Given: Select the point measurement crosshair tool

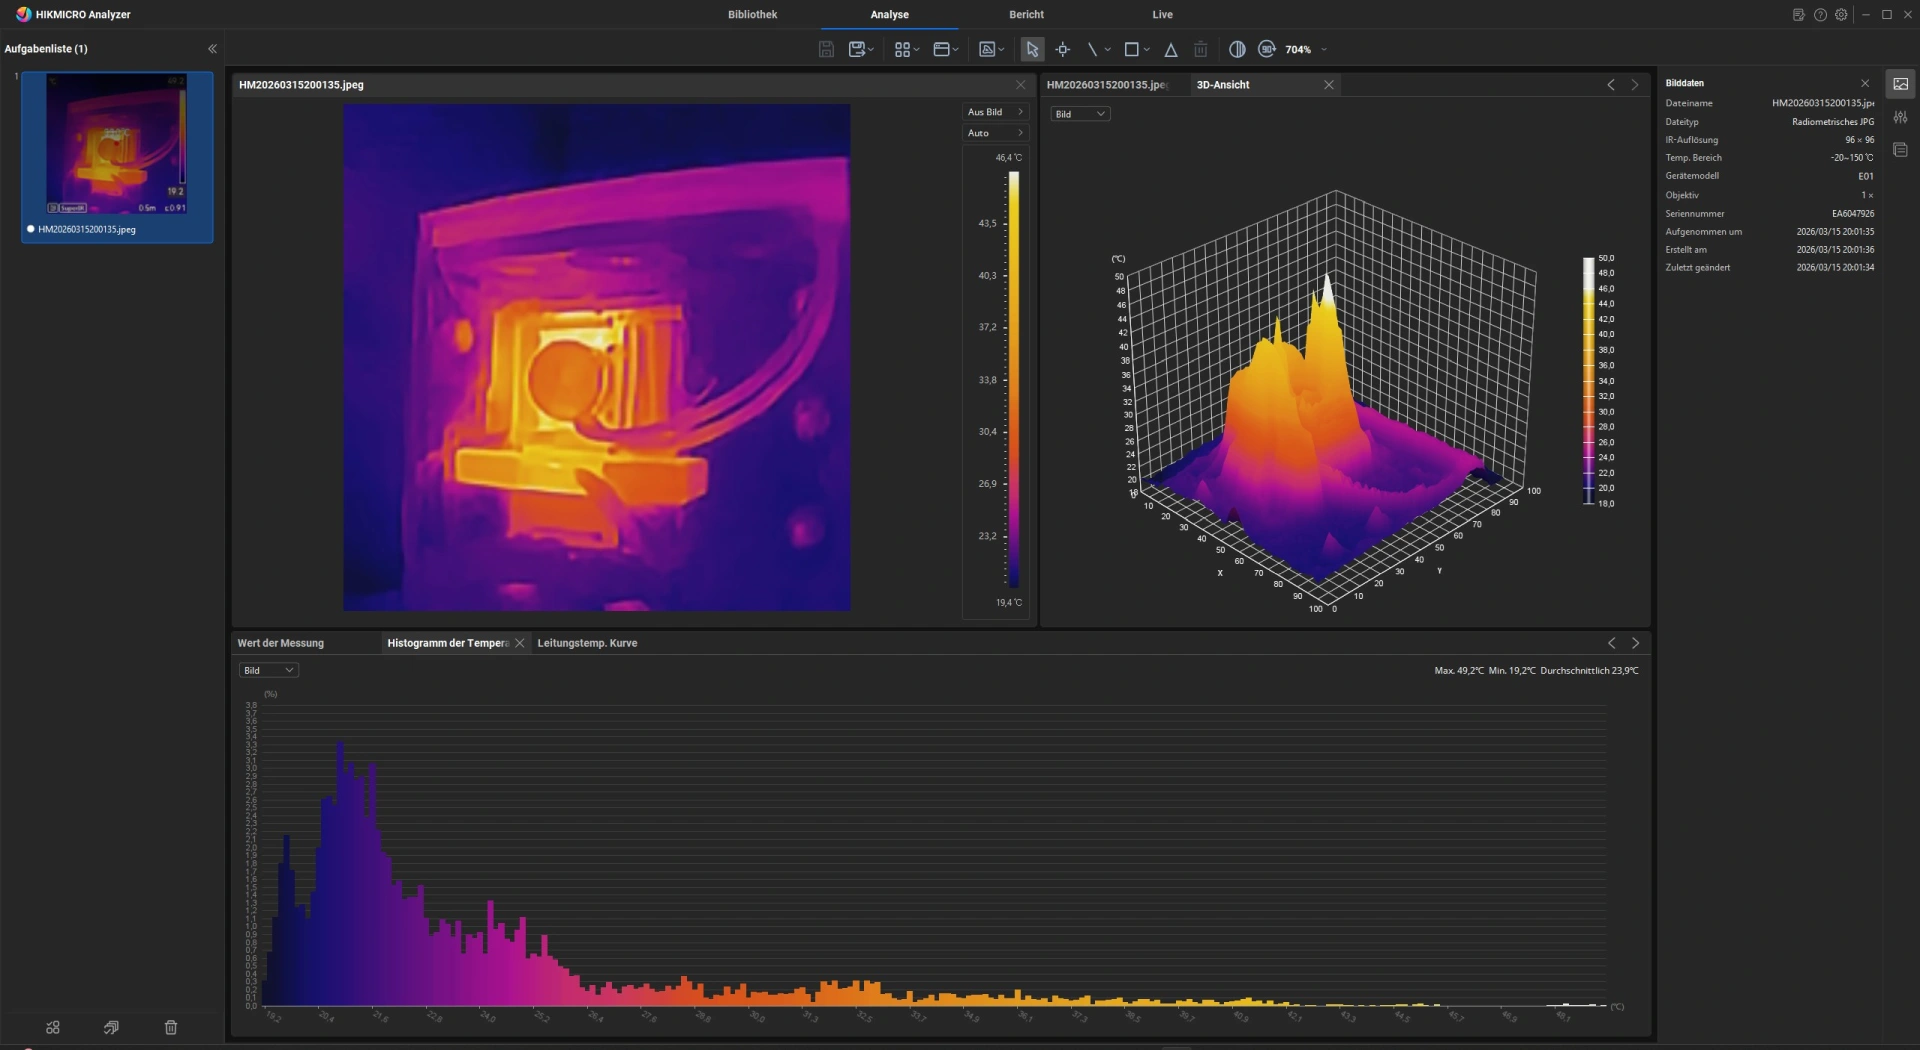Looking at the screenshot, I should click(1063, 49).
